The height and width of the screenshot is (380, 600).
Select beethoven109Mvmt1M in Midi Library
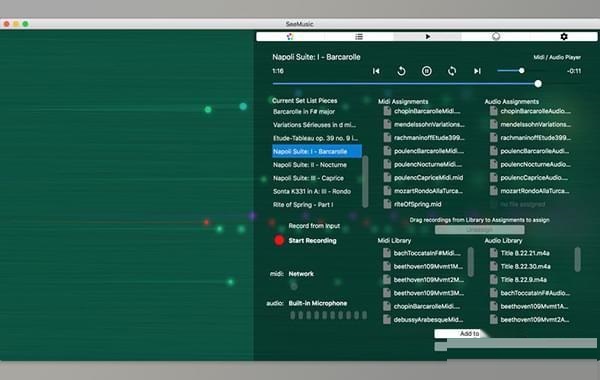point(423,267)
